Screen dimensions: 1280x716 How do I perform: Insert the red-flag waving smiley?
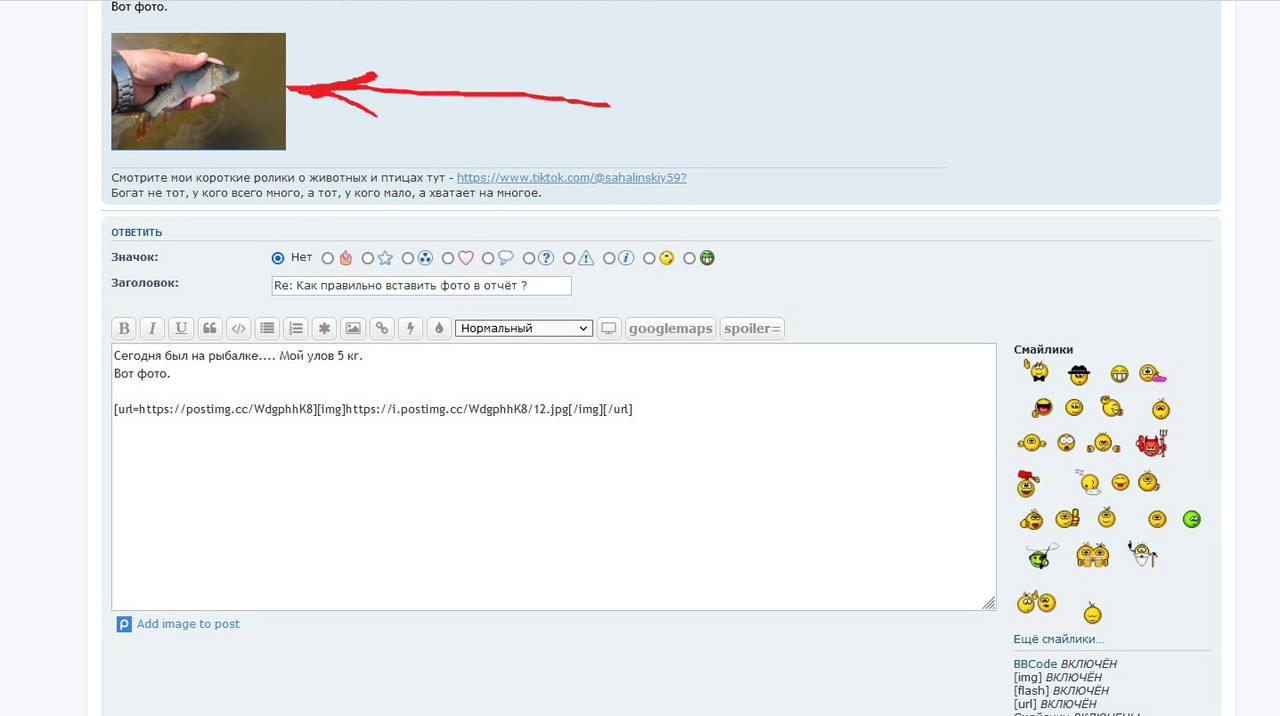(1027, 484)
